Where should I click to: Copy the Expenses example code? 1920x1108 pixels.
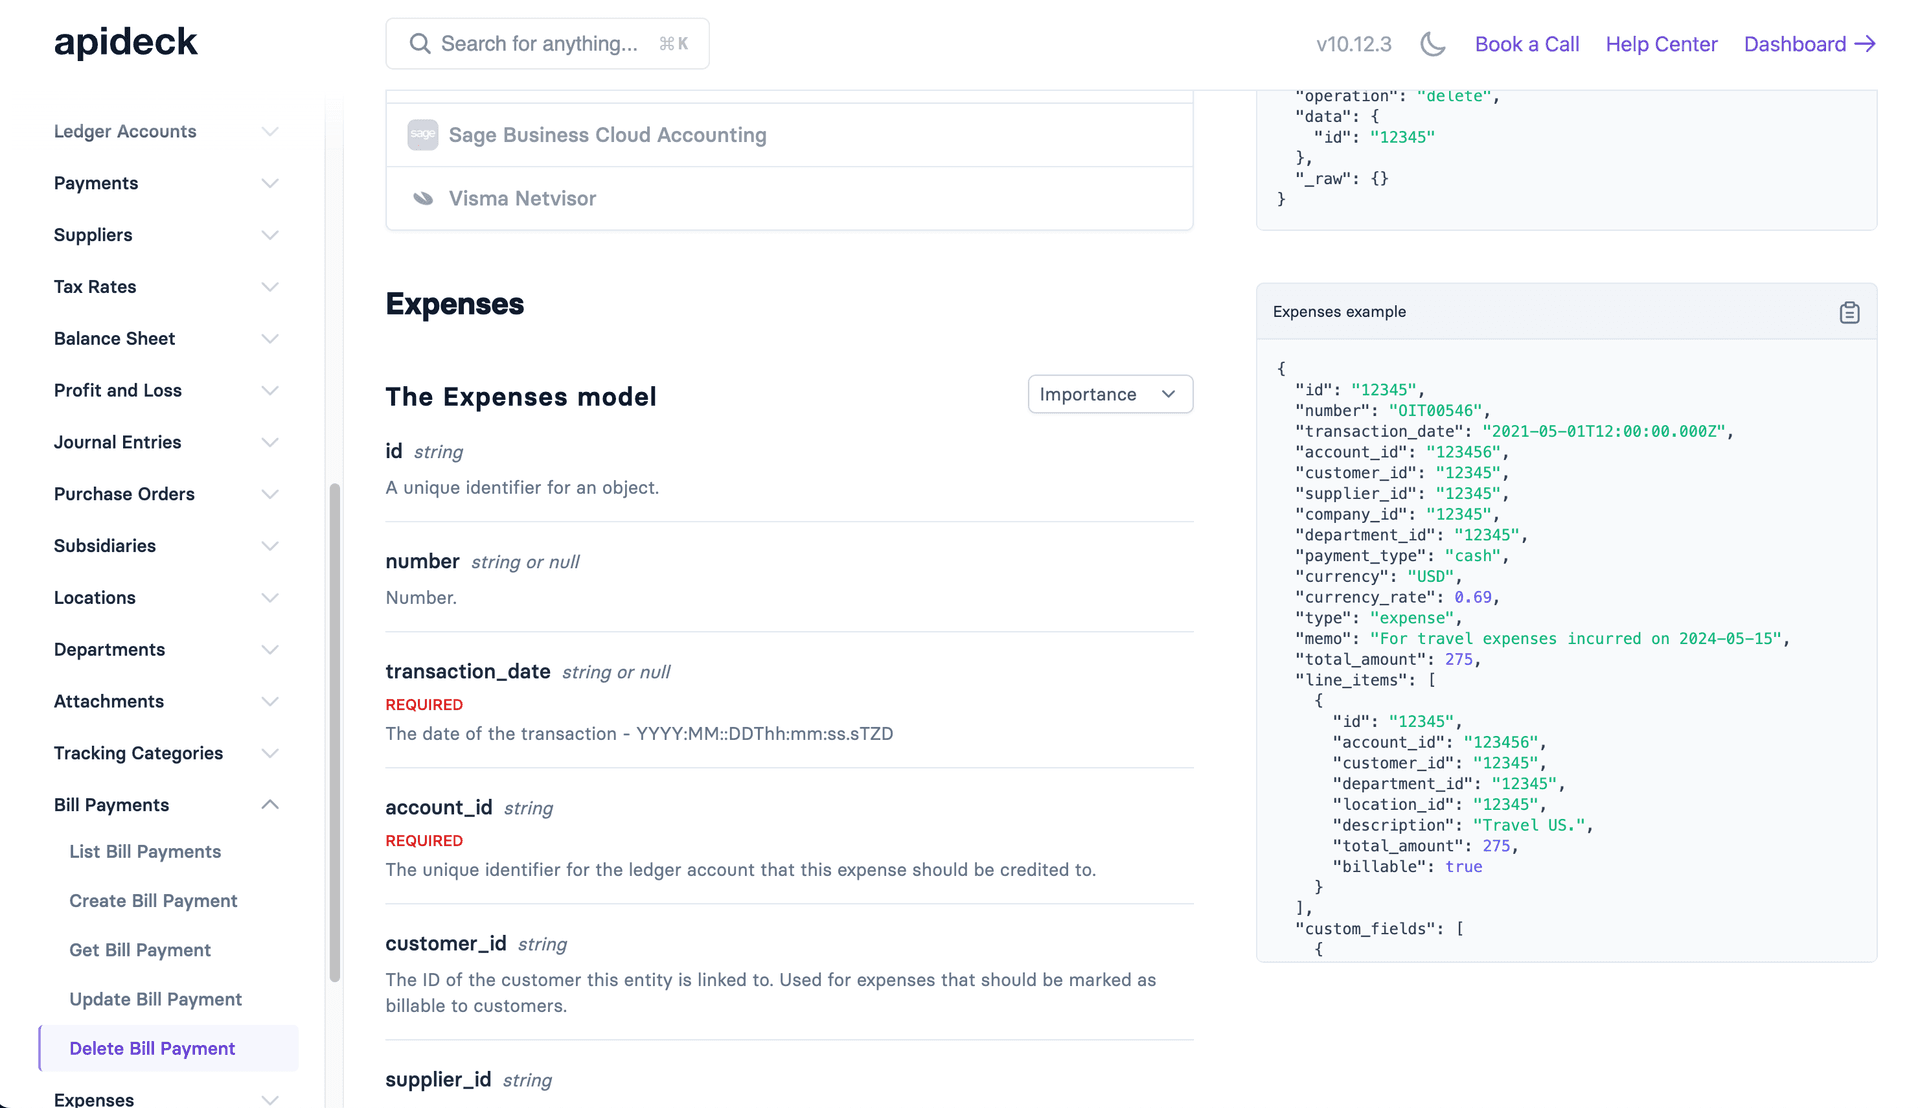pyautogui.click(x=1849, y=313)
